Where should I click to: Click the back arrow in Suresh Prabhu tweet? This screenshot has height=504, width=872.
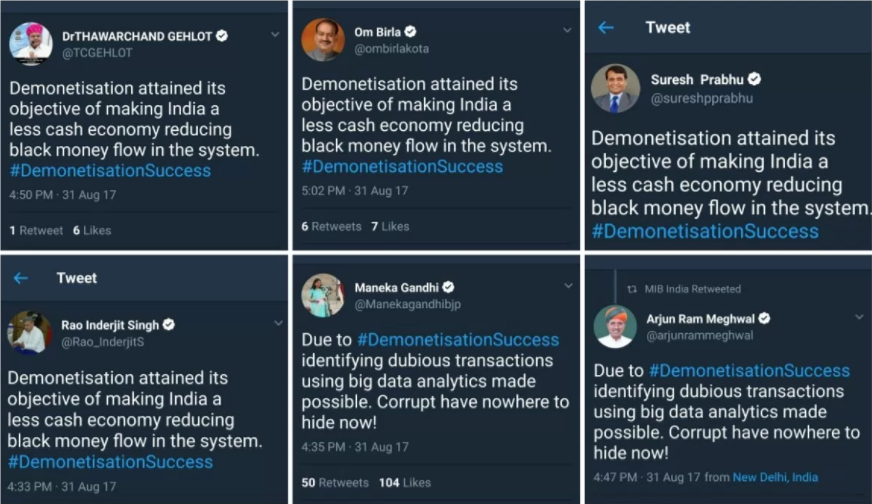pyautogui.click(x=605, y=28)
